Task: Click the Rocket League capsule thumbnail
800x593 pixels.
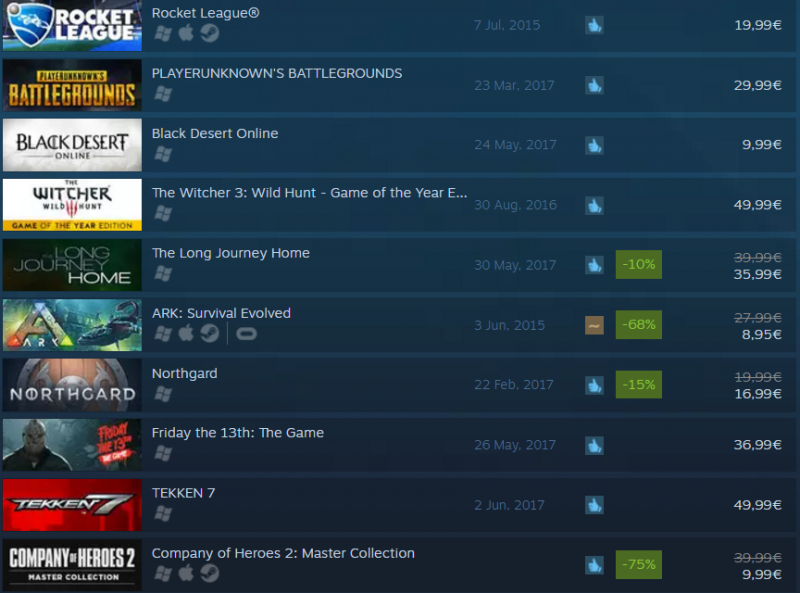Action: 72,25
